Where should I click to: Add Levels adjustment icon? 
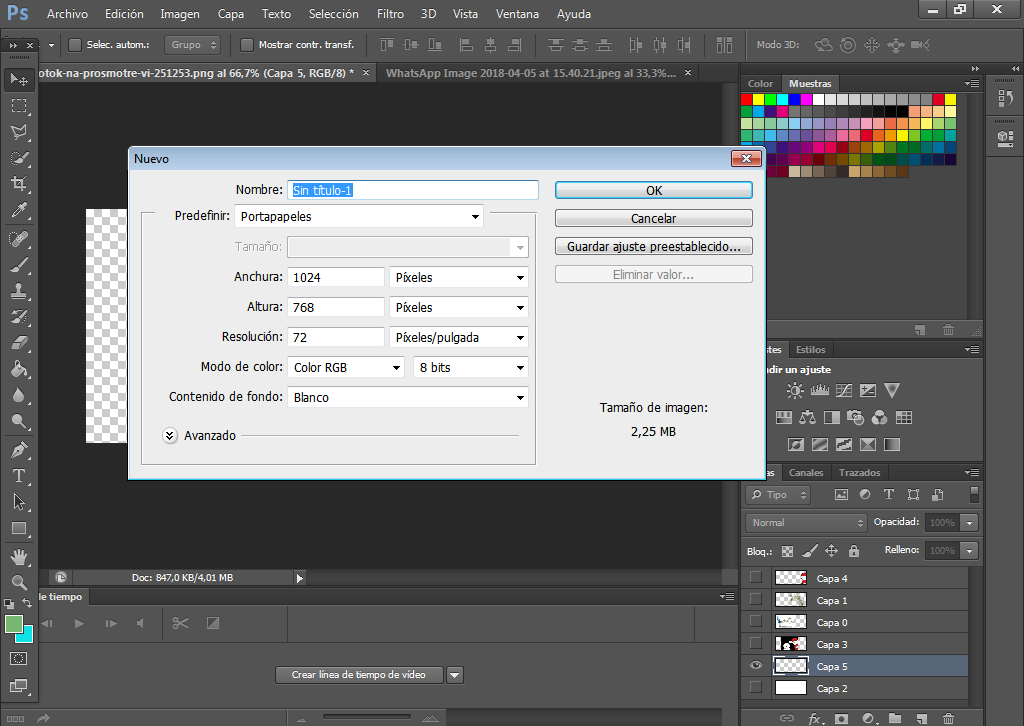[820, 390]
